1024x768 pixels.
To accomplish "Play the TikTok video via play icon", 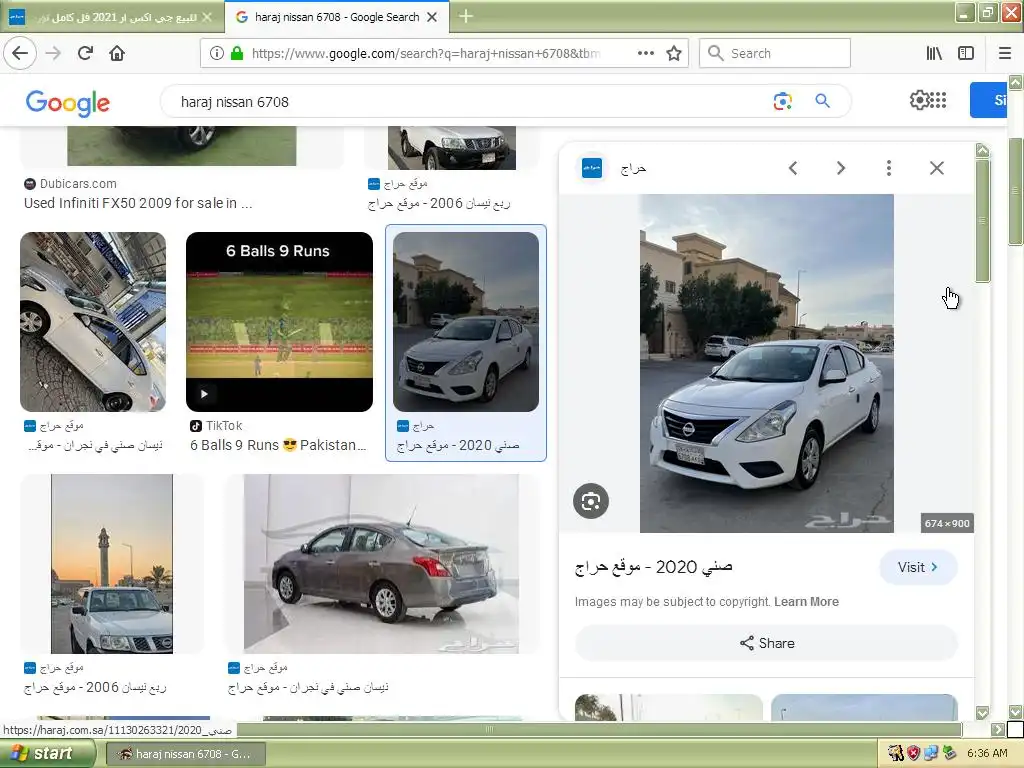I will (204, 394).
